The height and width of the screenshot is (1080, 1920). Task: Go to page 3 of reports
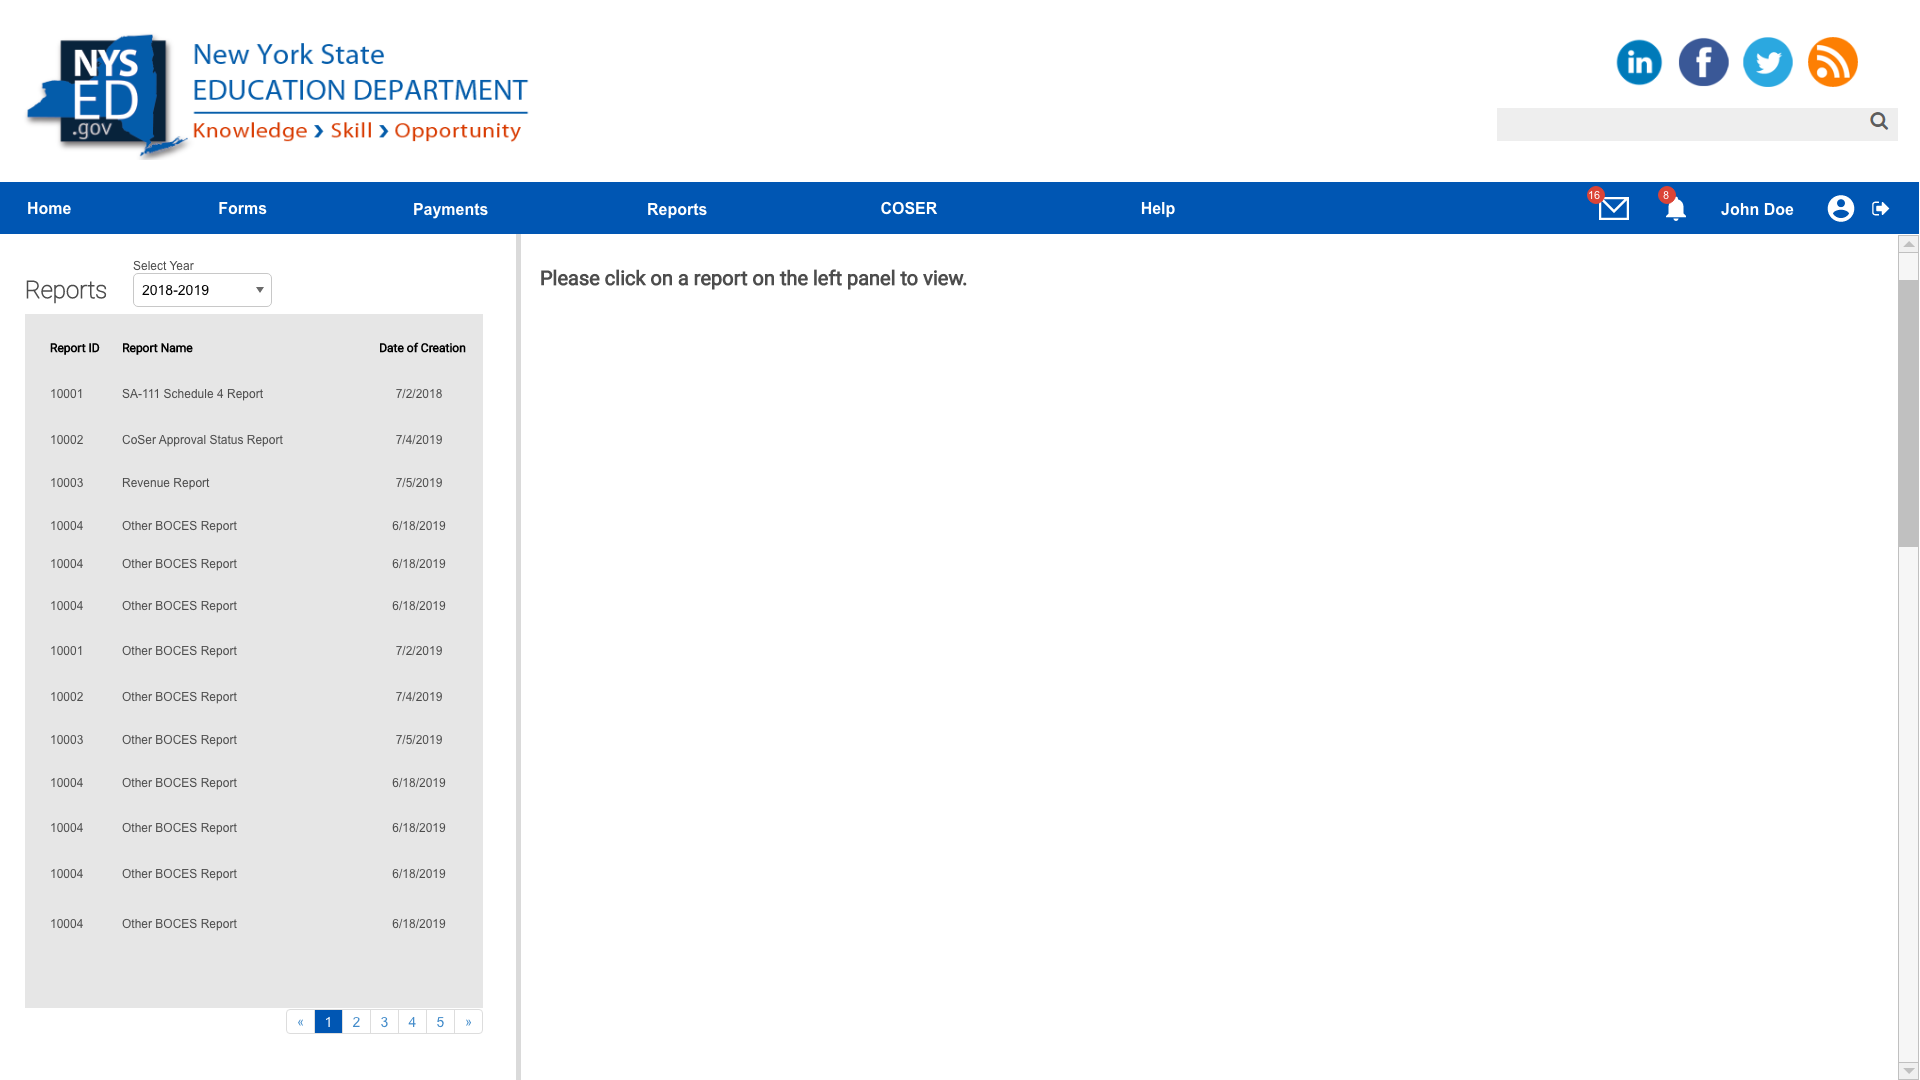384,1022
